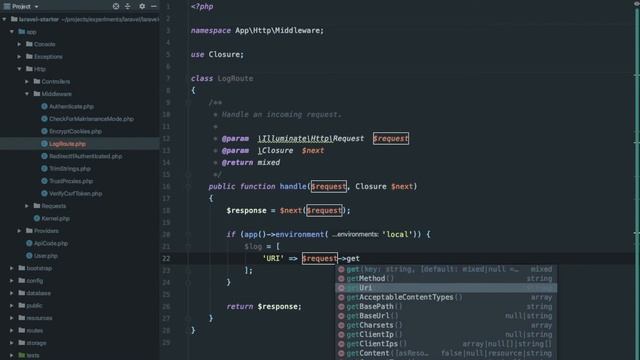Choose getBaseUrl() completion suggestion

coord(446,316)
